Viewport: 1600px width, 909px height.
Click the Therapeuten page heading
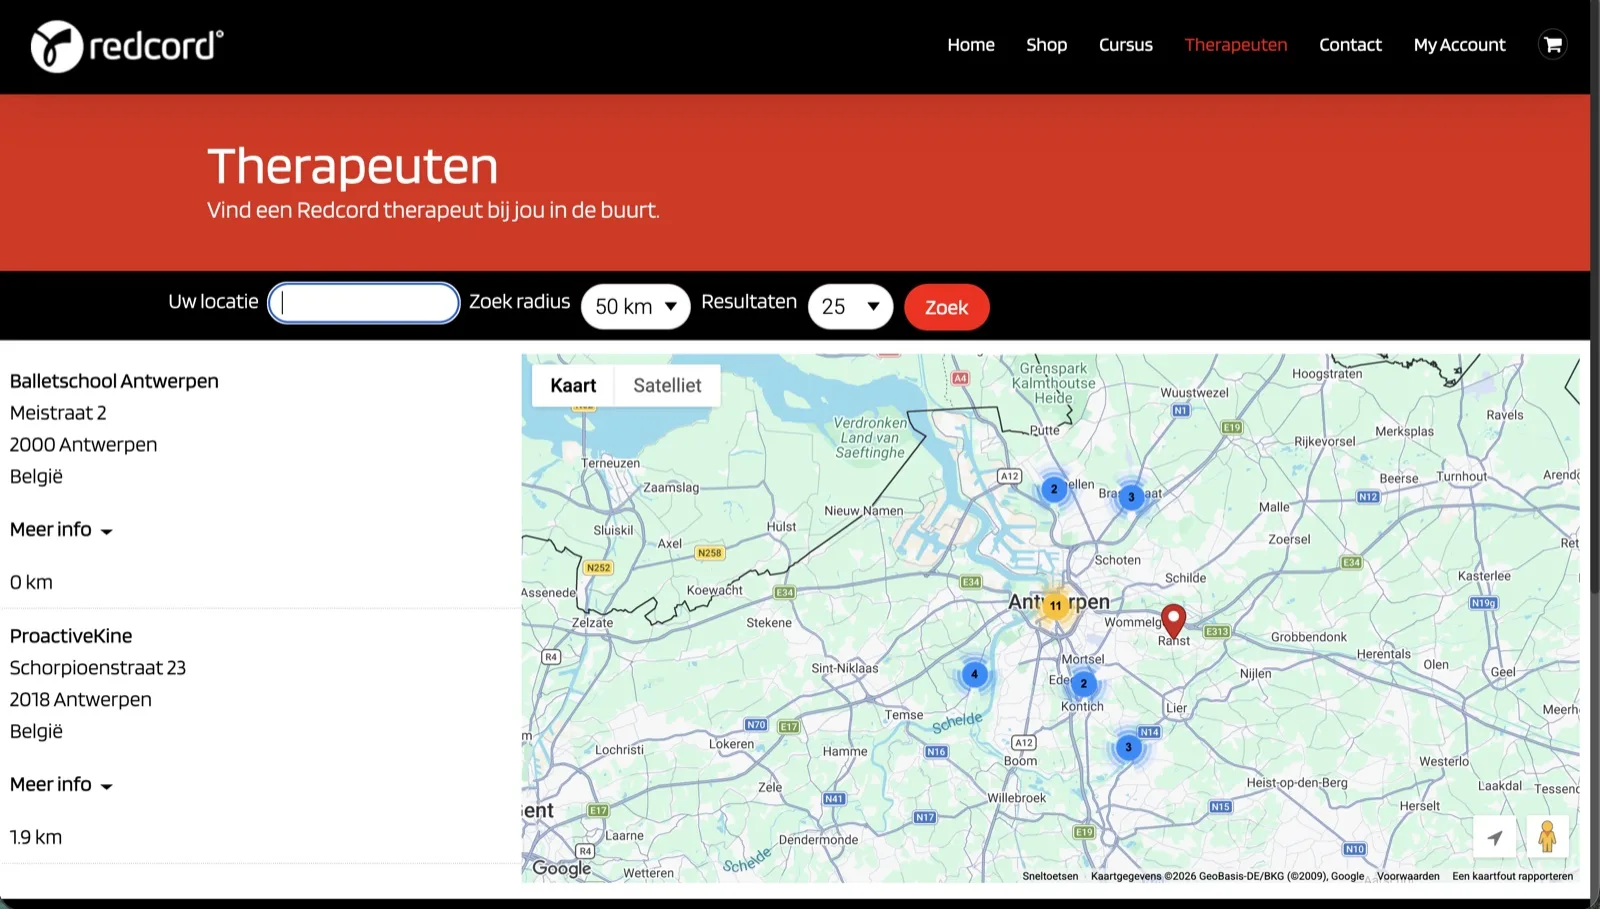tap(353, 166)
